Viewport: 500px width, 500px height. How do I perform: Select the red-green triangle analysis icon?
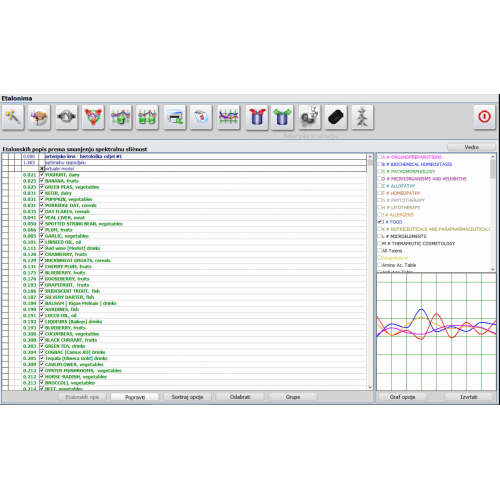click(x=93, y=117)
